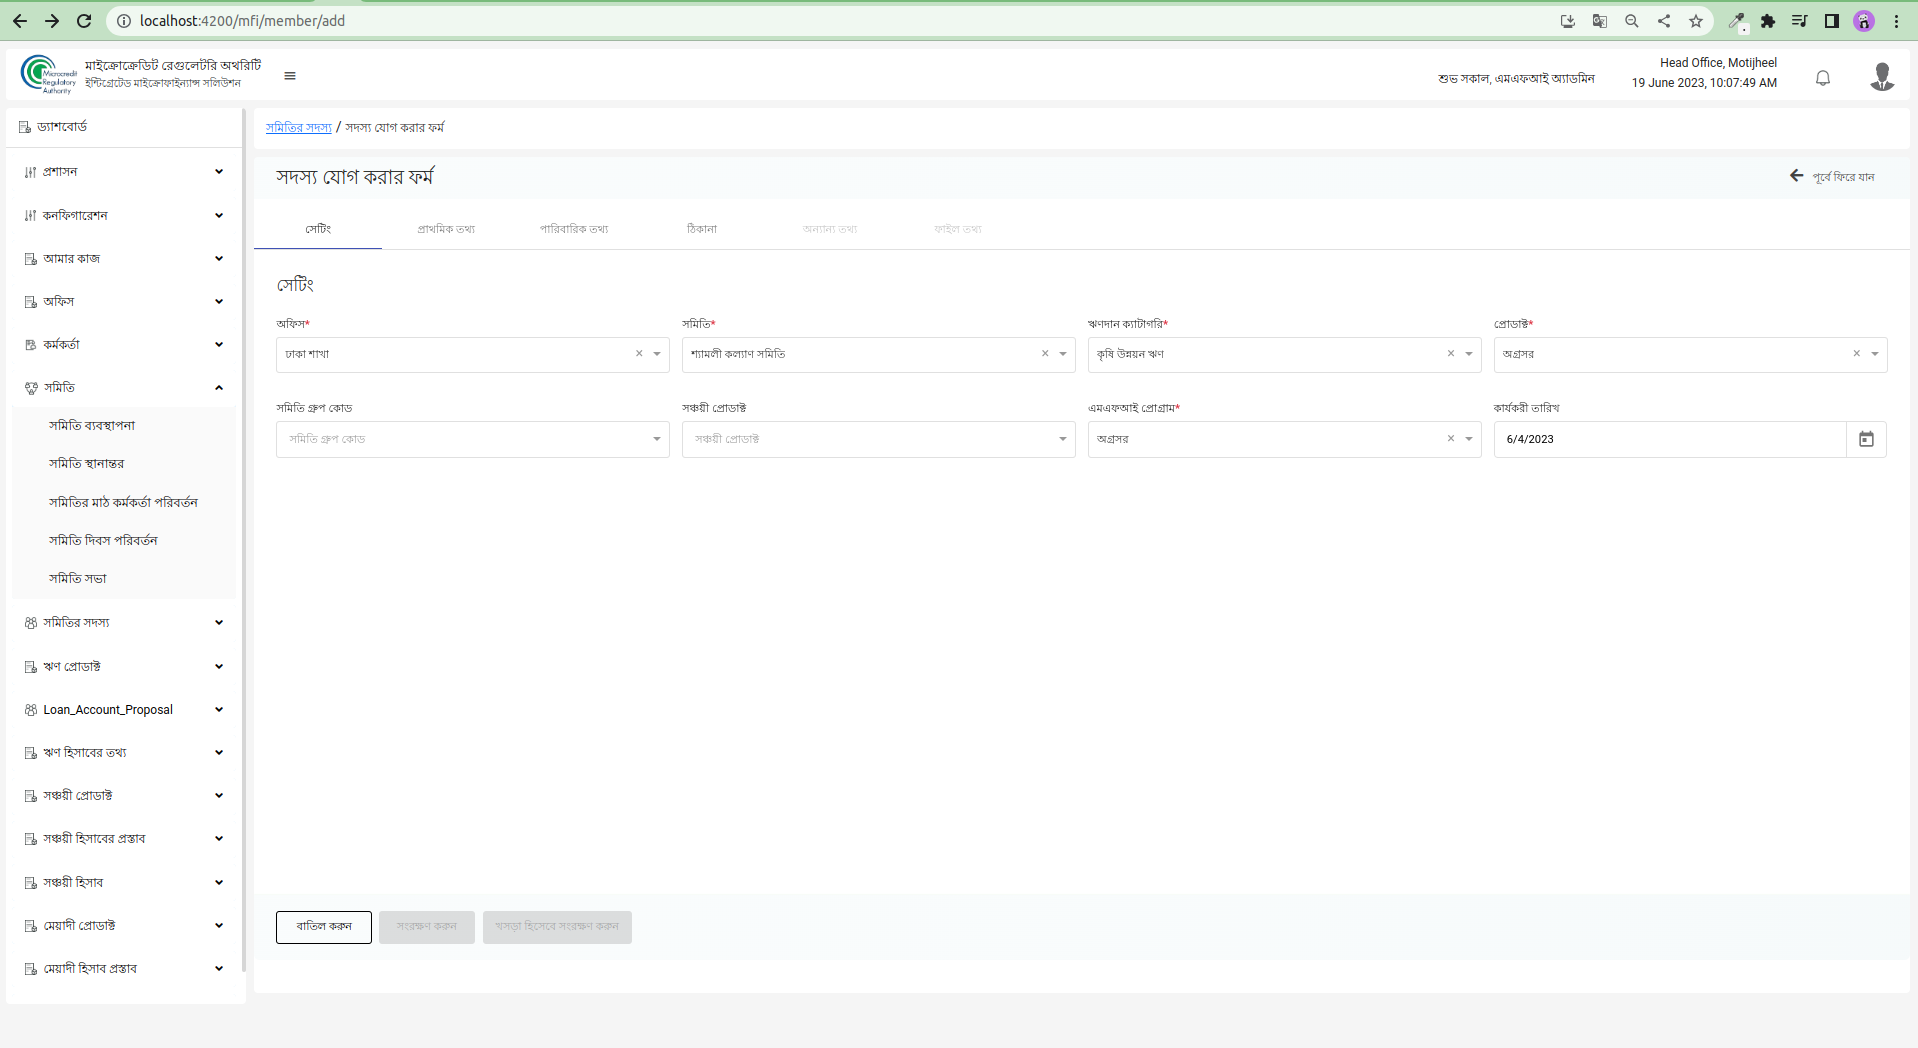Click the browser address bar URL

pos(242,21)
